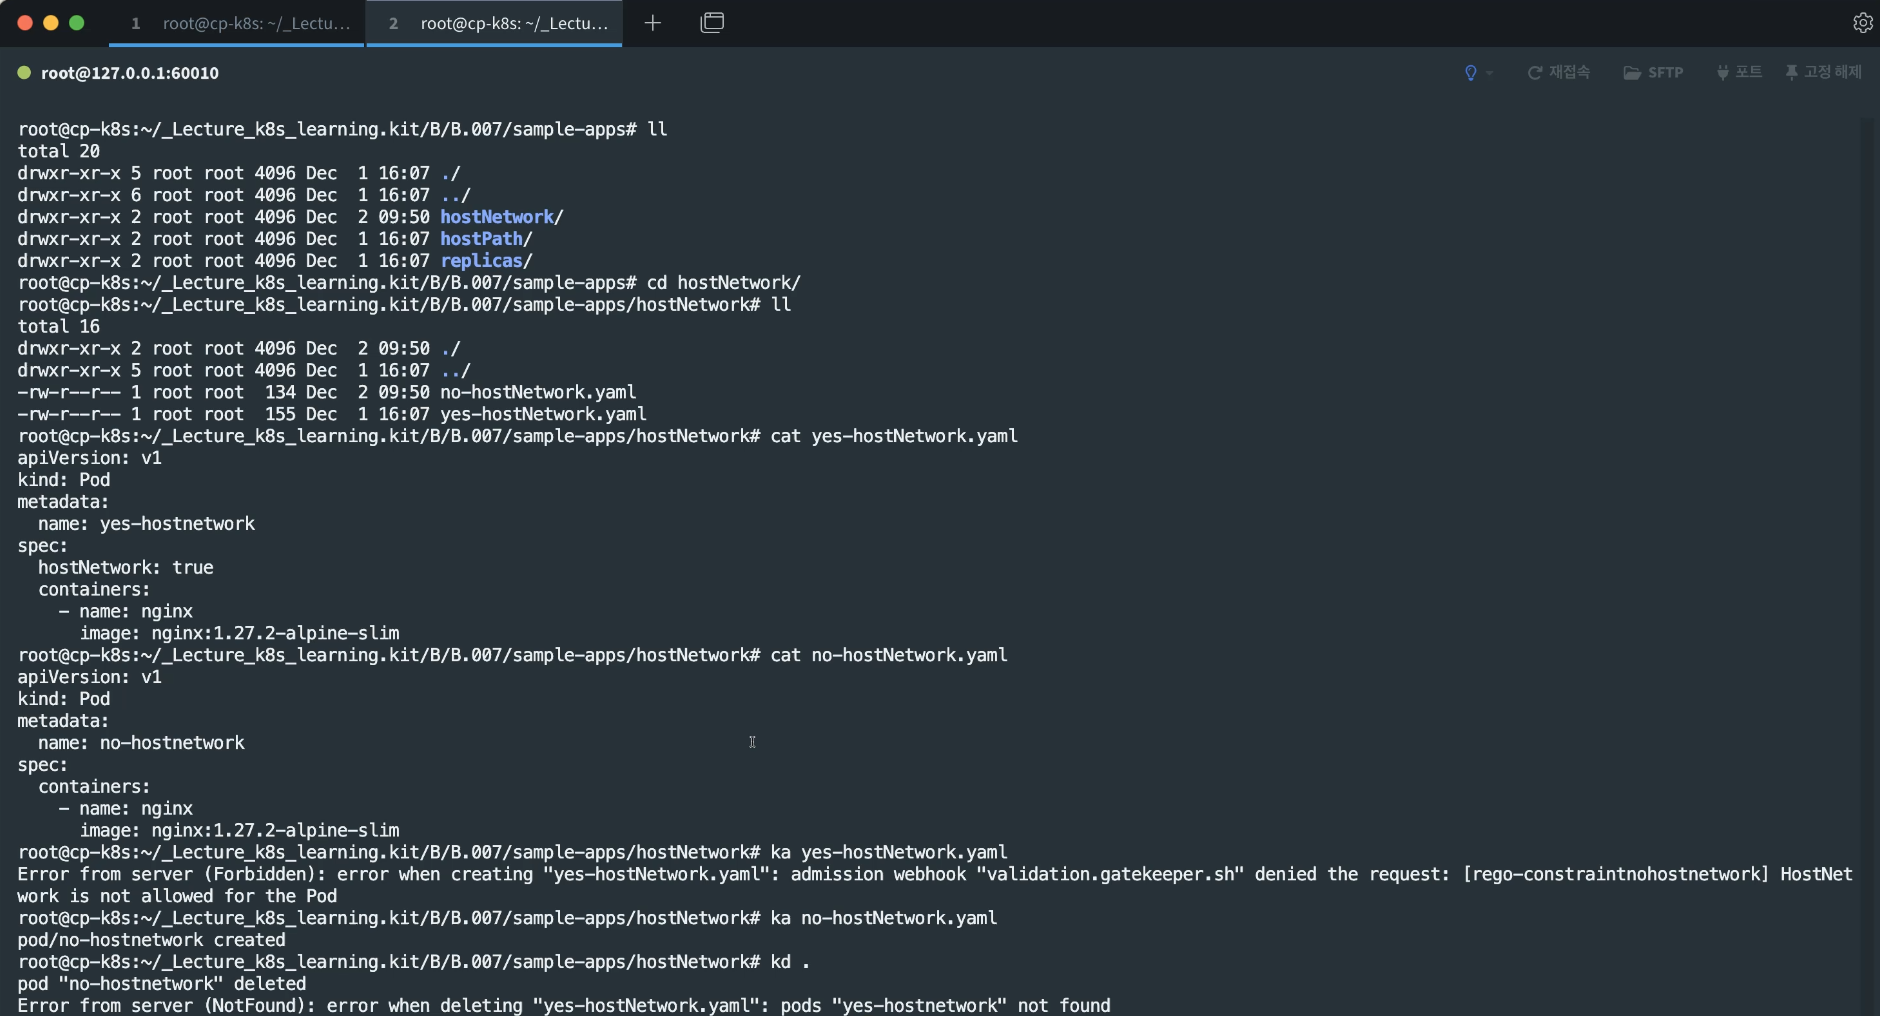The height and width of the screenshot is (1016, 1880).
Task: Click the green maximize window button
Action: pos(77,23)
